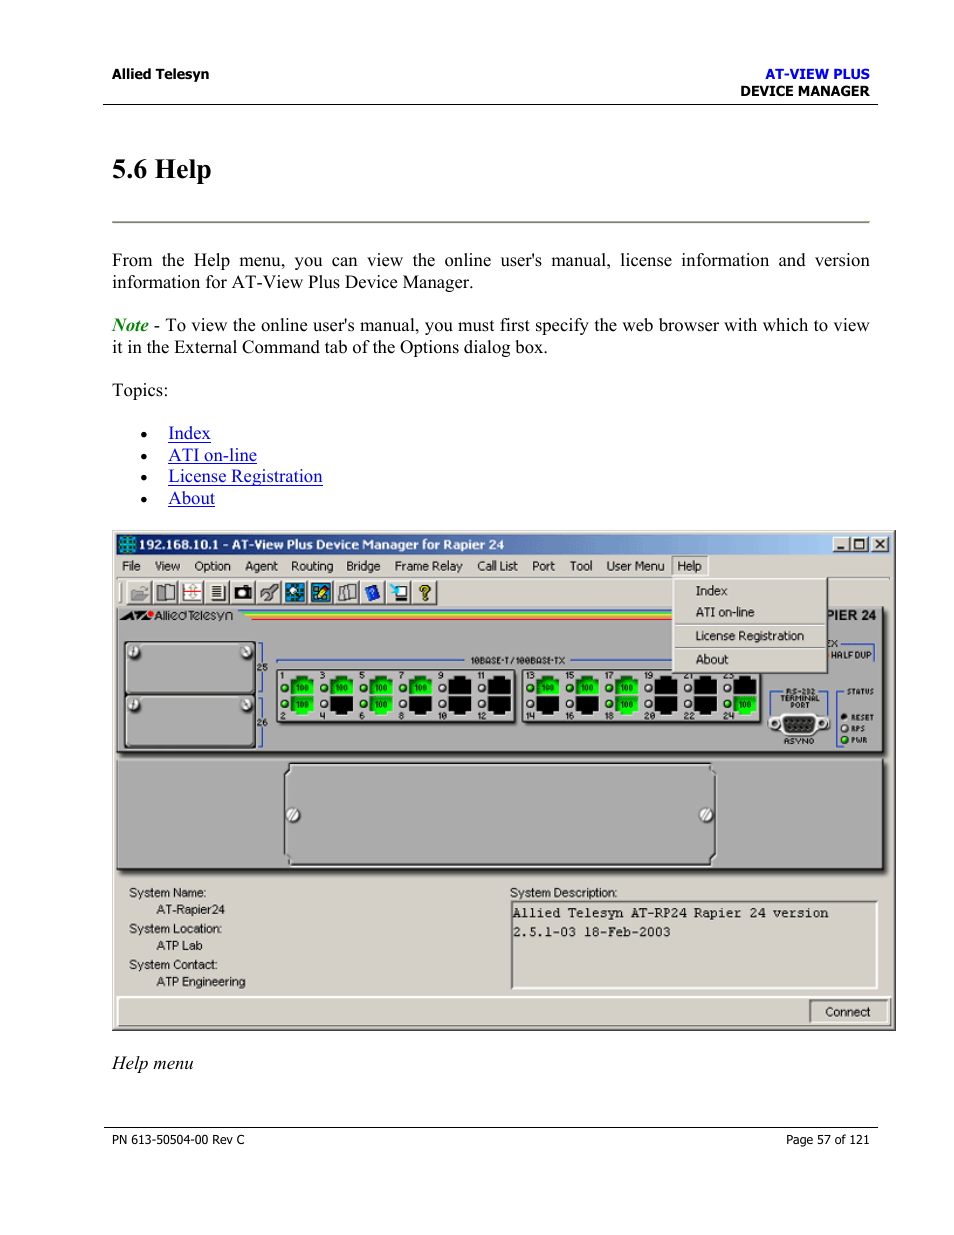Click the AT-Rapier24 system name value
Screen dimensions: 954x1235
[190, 910]
